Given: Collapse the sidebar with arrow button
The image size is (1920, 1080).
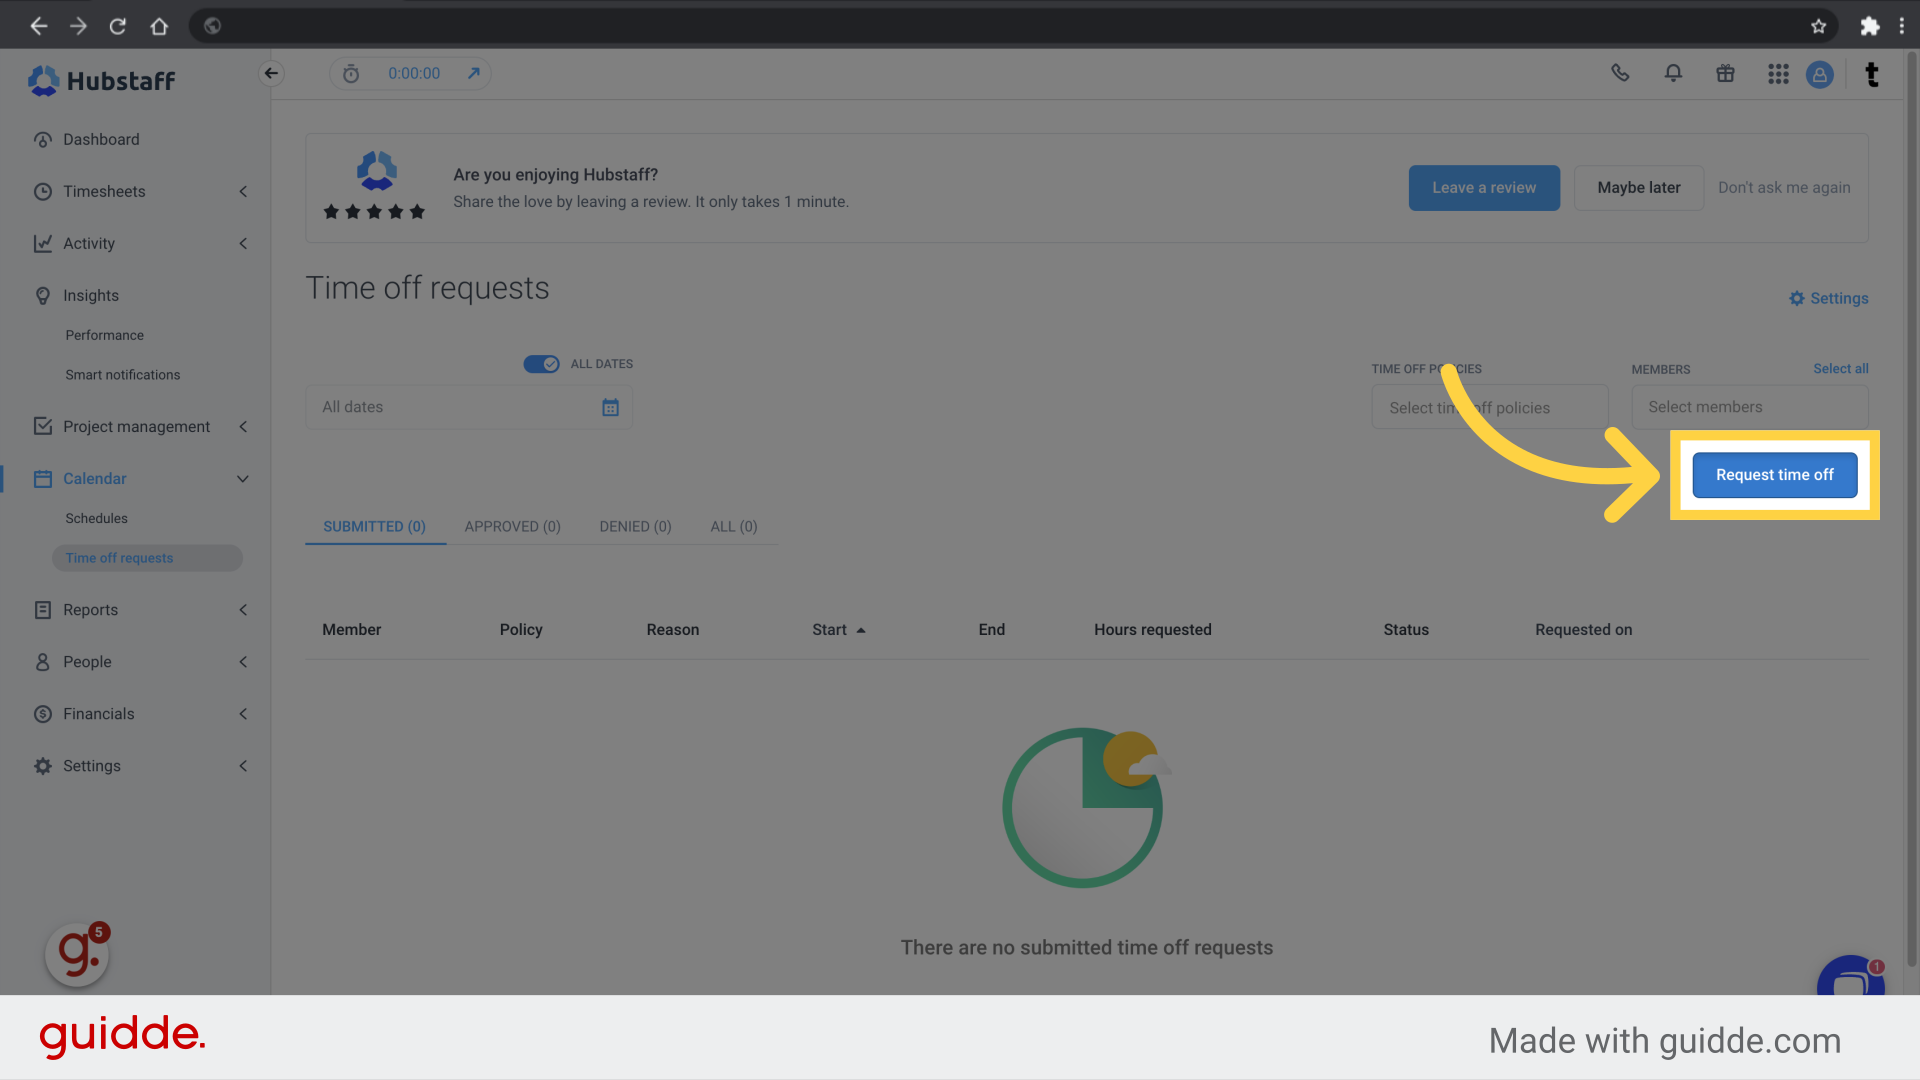Looking at the screenshot, I should (271, 73).
